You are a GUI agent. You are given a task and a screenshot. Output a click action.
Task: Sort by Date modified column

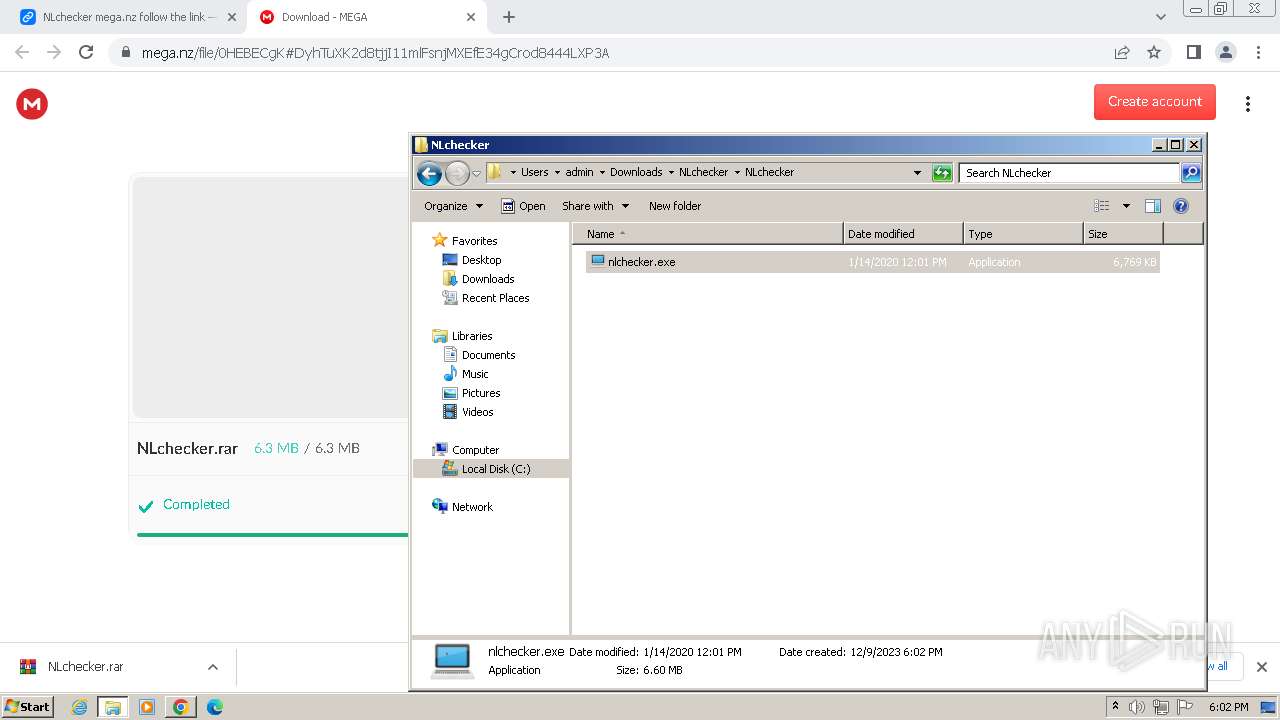click(903, 234)
